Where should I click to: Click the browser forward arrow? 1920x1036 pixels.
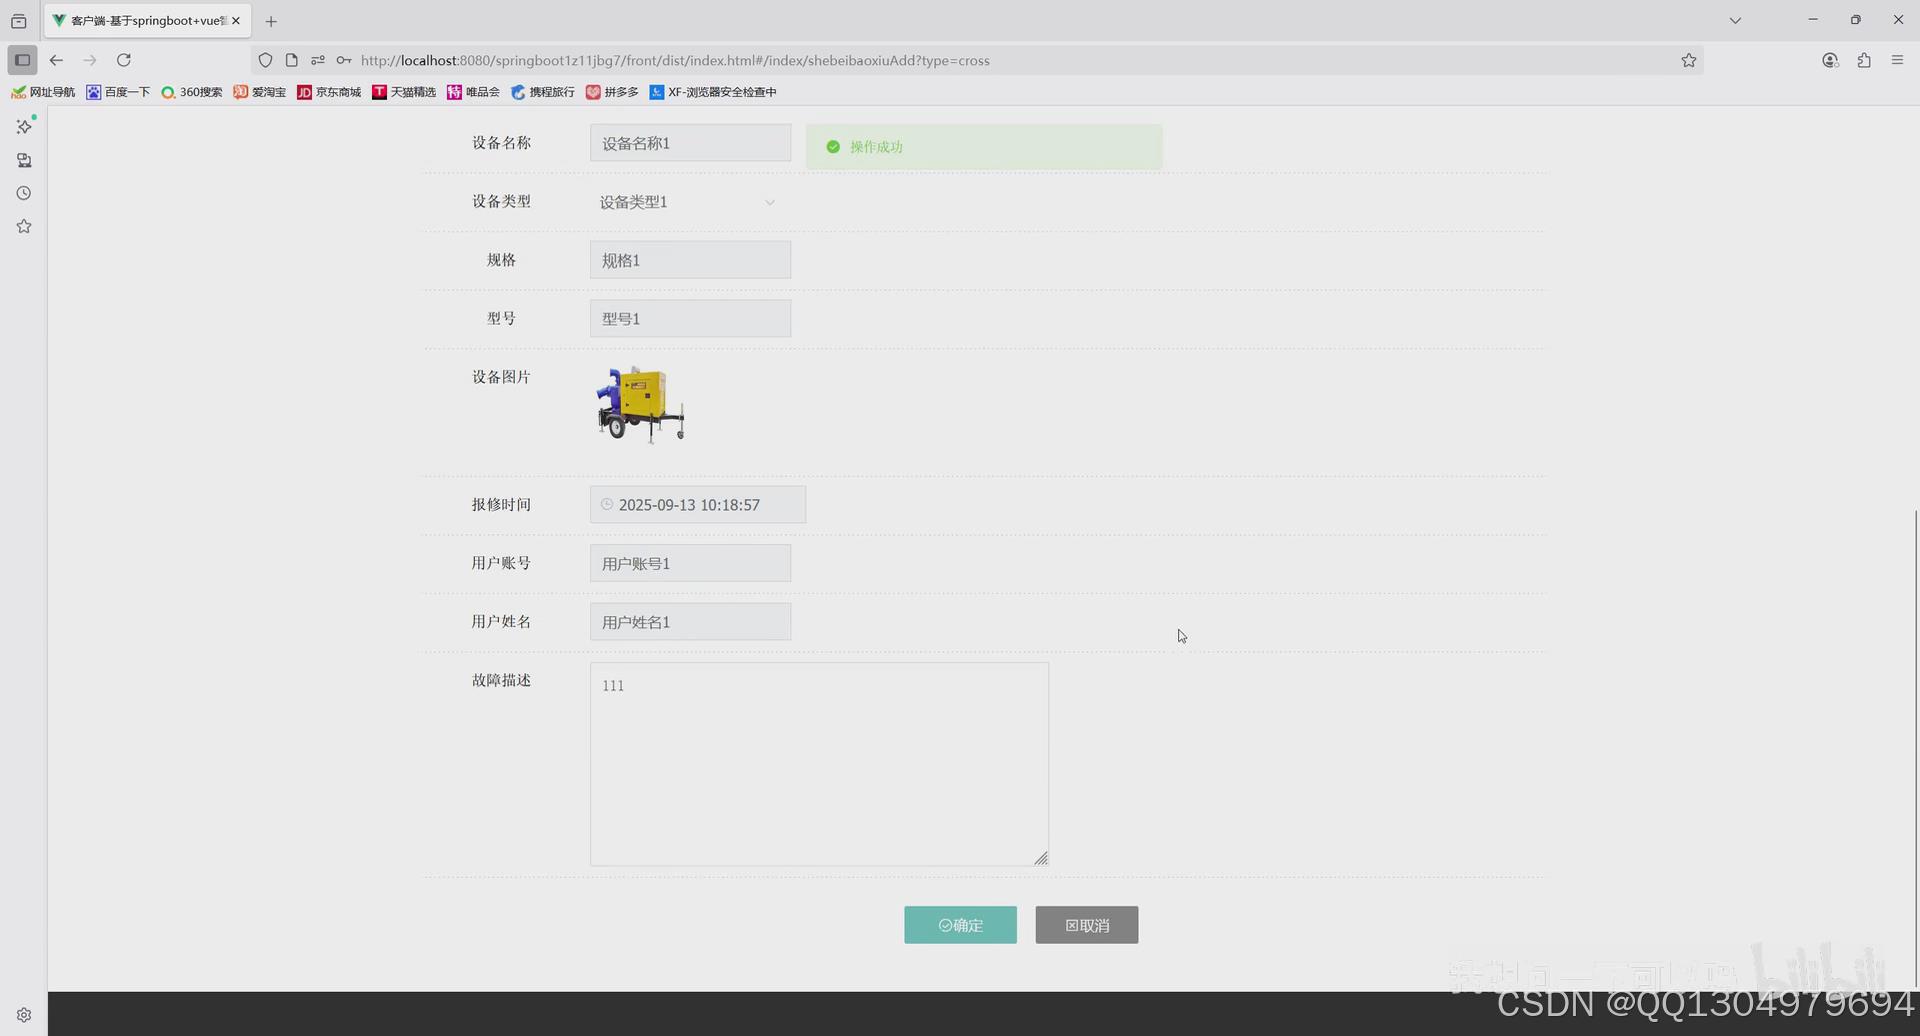pos(90,60)
